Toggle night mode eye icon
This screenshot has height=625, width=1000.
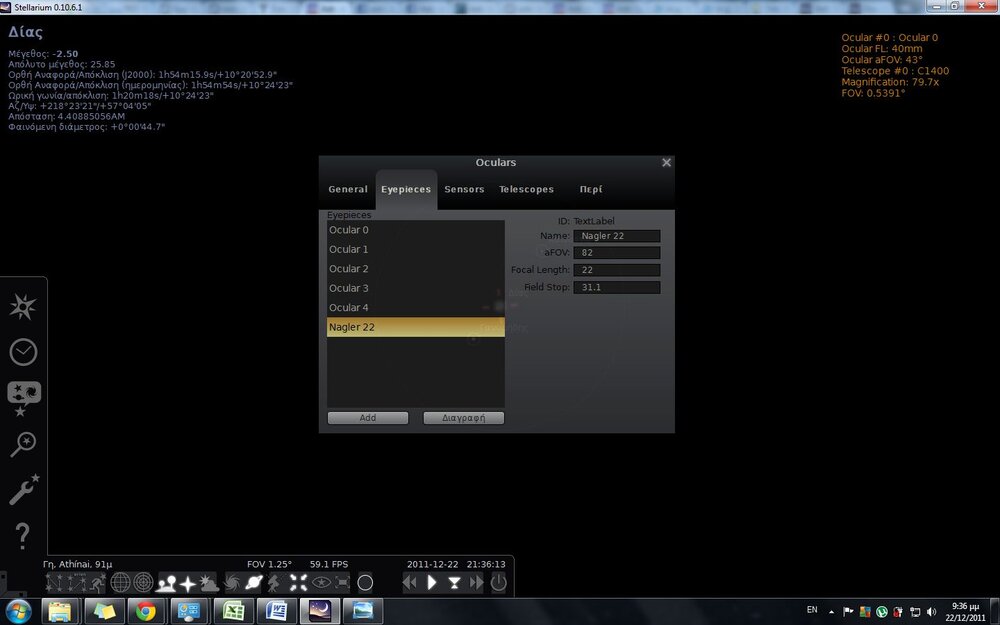[321, 582]
